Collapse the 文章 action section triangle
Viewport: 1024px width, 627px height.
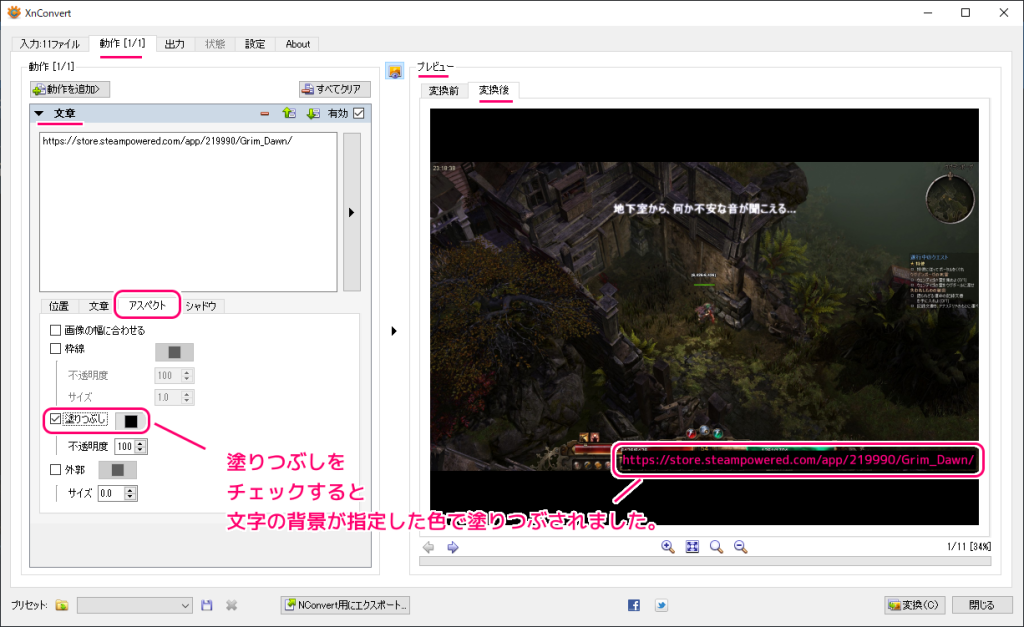coord(39,114)
